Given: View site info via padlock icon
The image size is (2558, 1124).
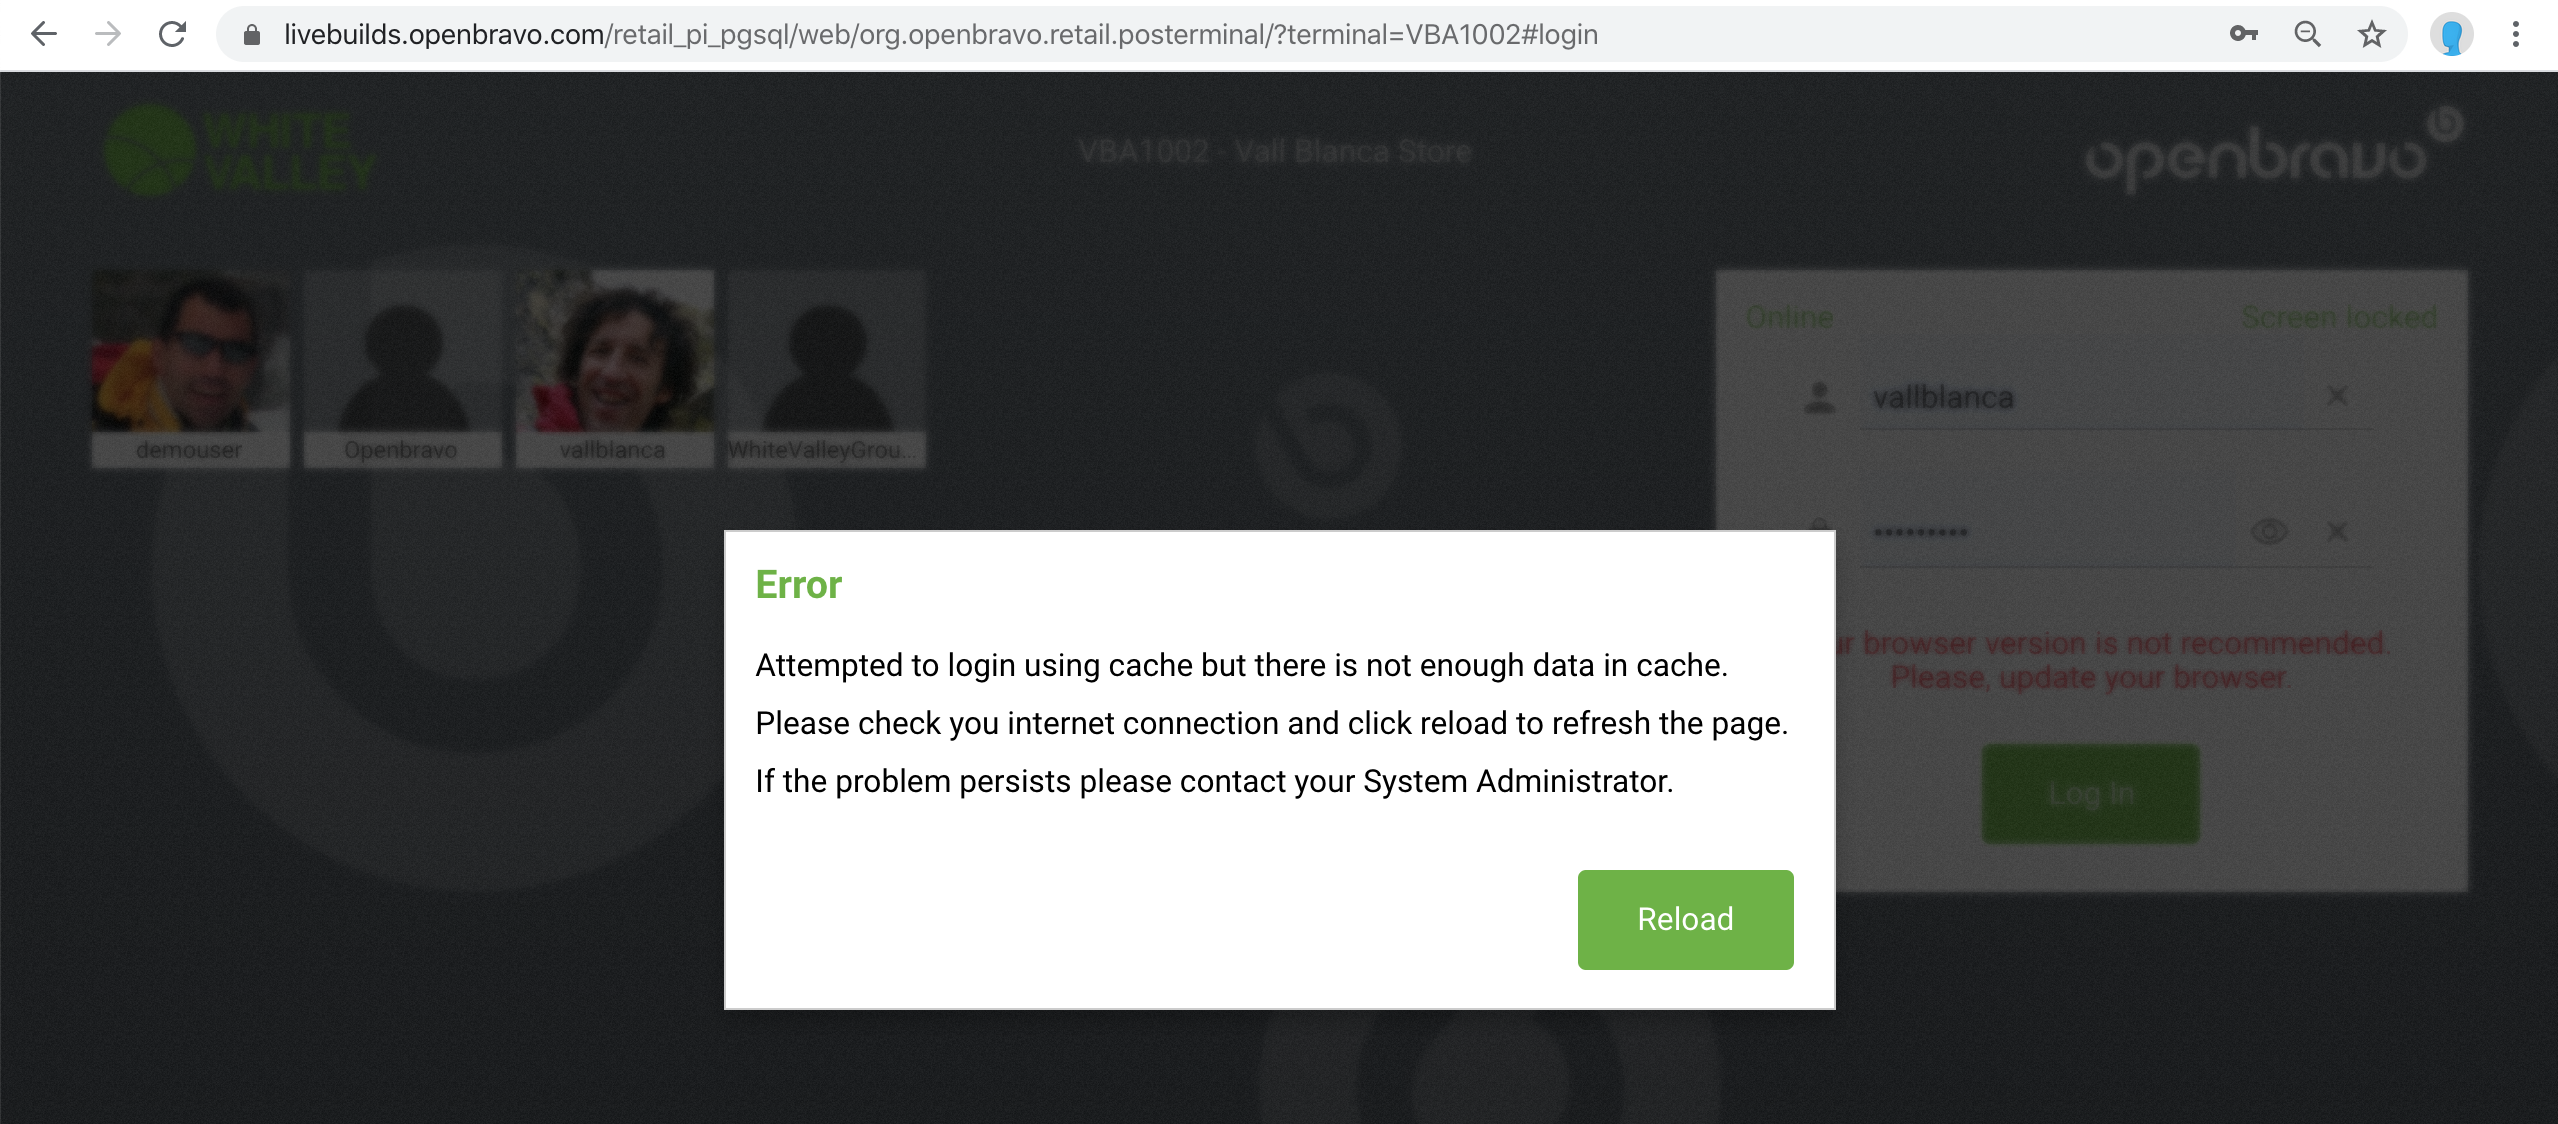Looking at the screenshot, I should pos(252,35).
